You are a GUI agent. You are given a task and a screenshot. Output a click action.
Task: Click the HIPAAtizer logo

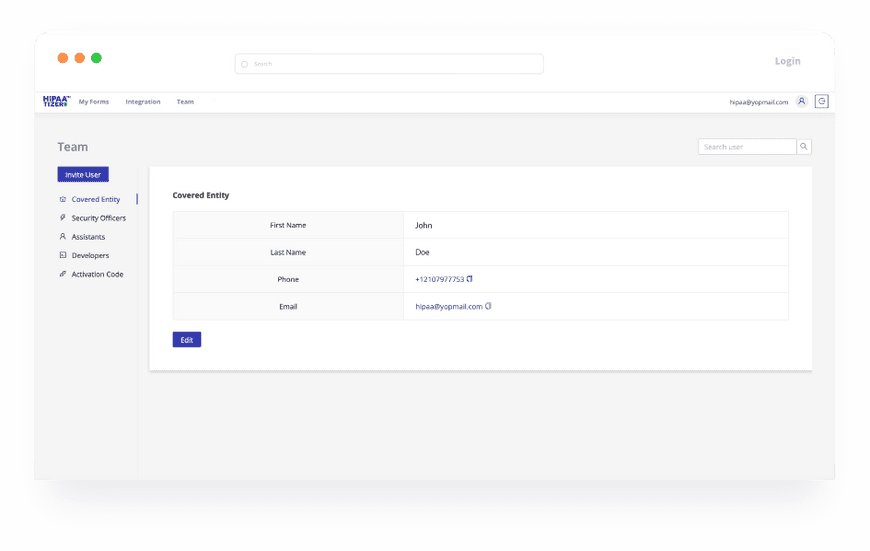point(56,101)
